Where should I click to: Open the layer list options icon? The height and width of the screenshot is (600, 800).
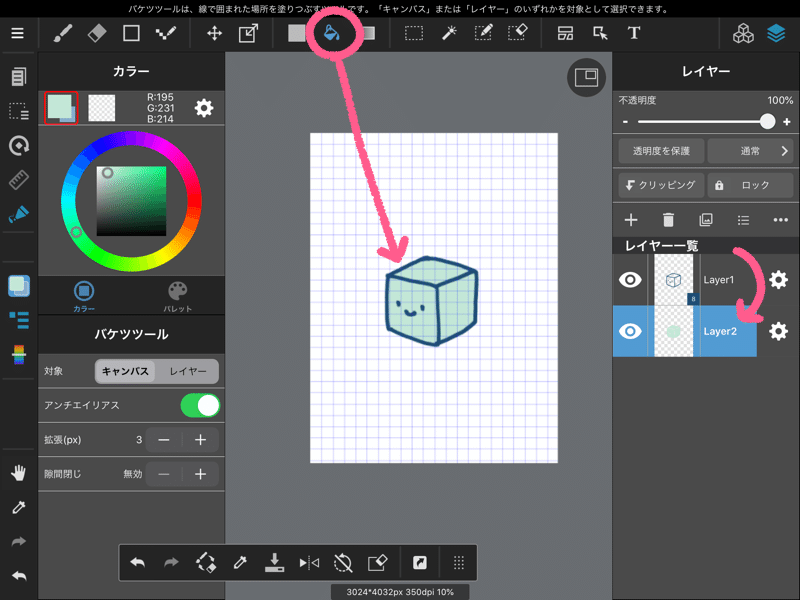pyautogui.click(x=743, y=220)
